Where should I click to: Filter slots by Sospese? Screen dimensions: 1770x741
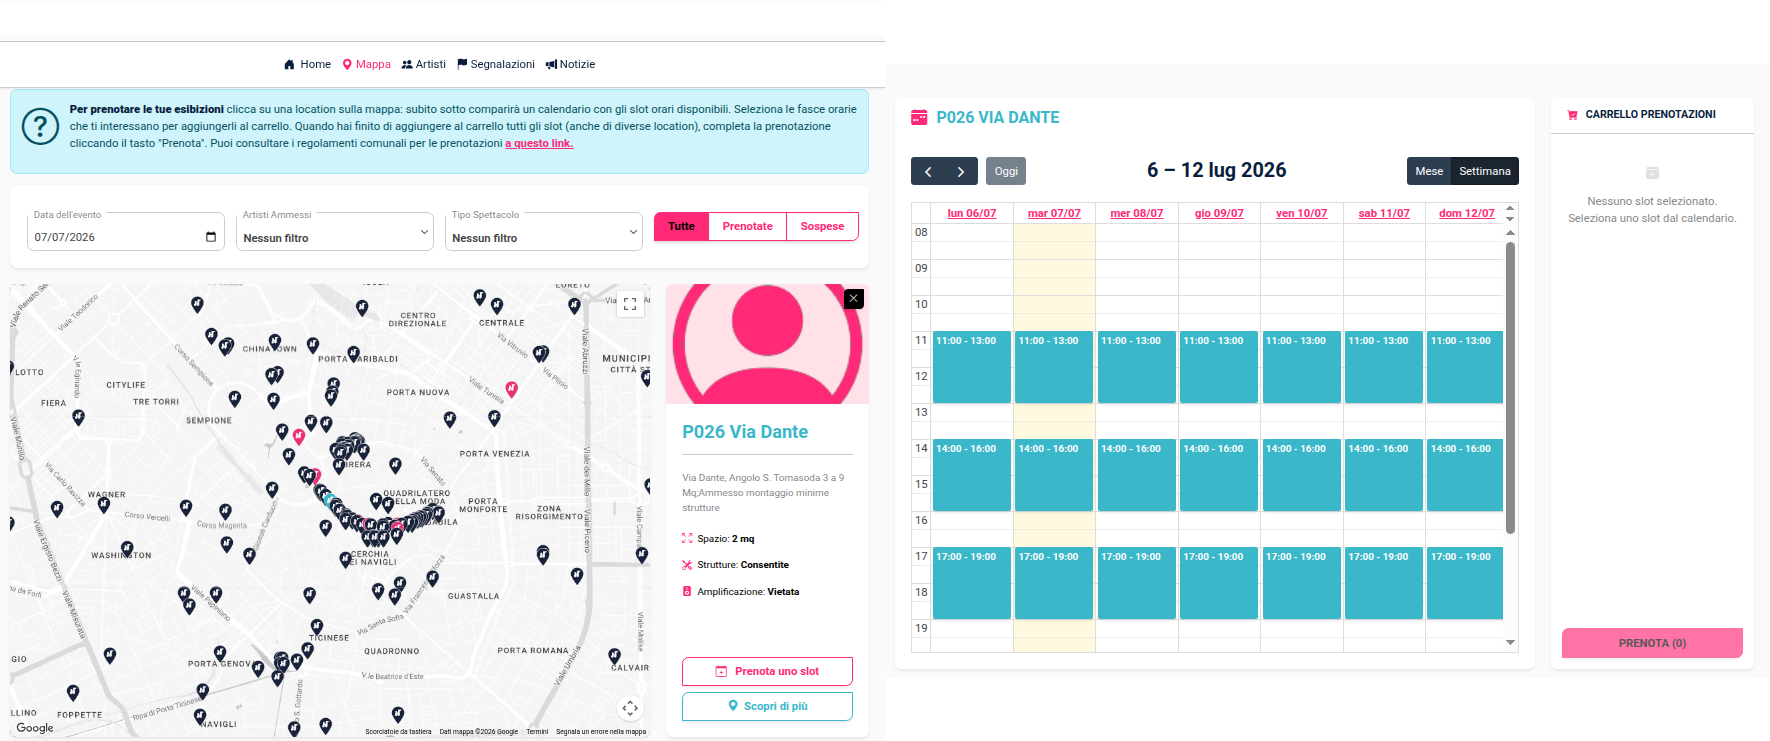coord(822,226)
